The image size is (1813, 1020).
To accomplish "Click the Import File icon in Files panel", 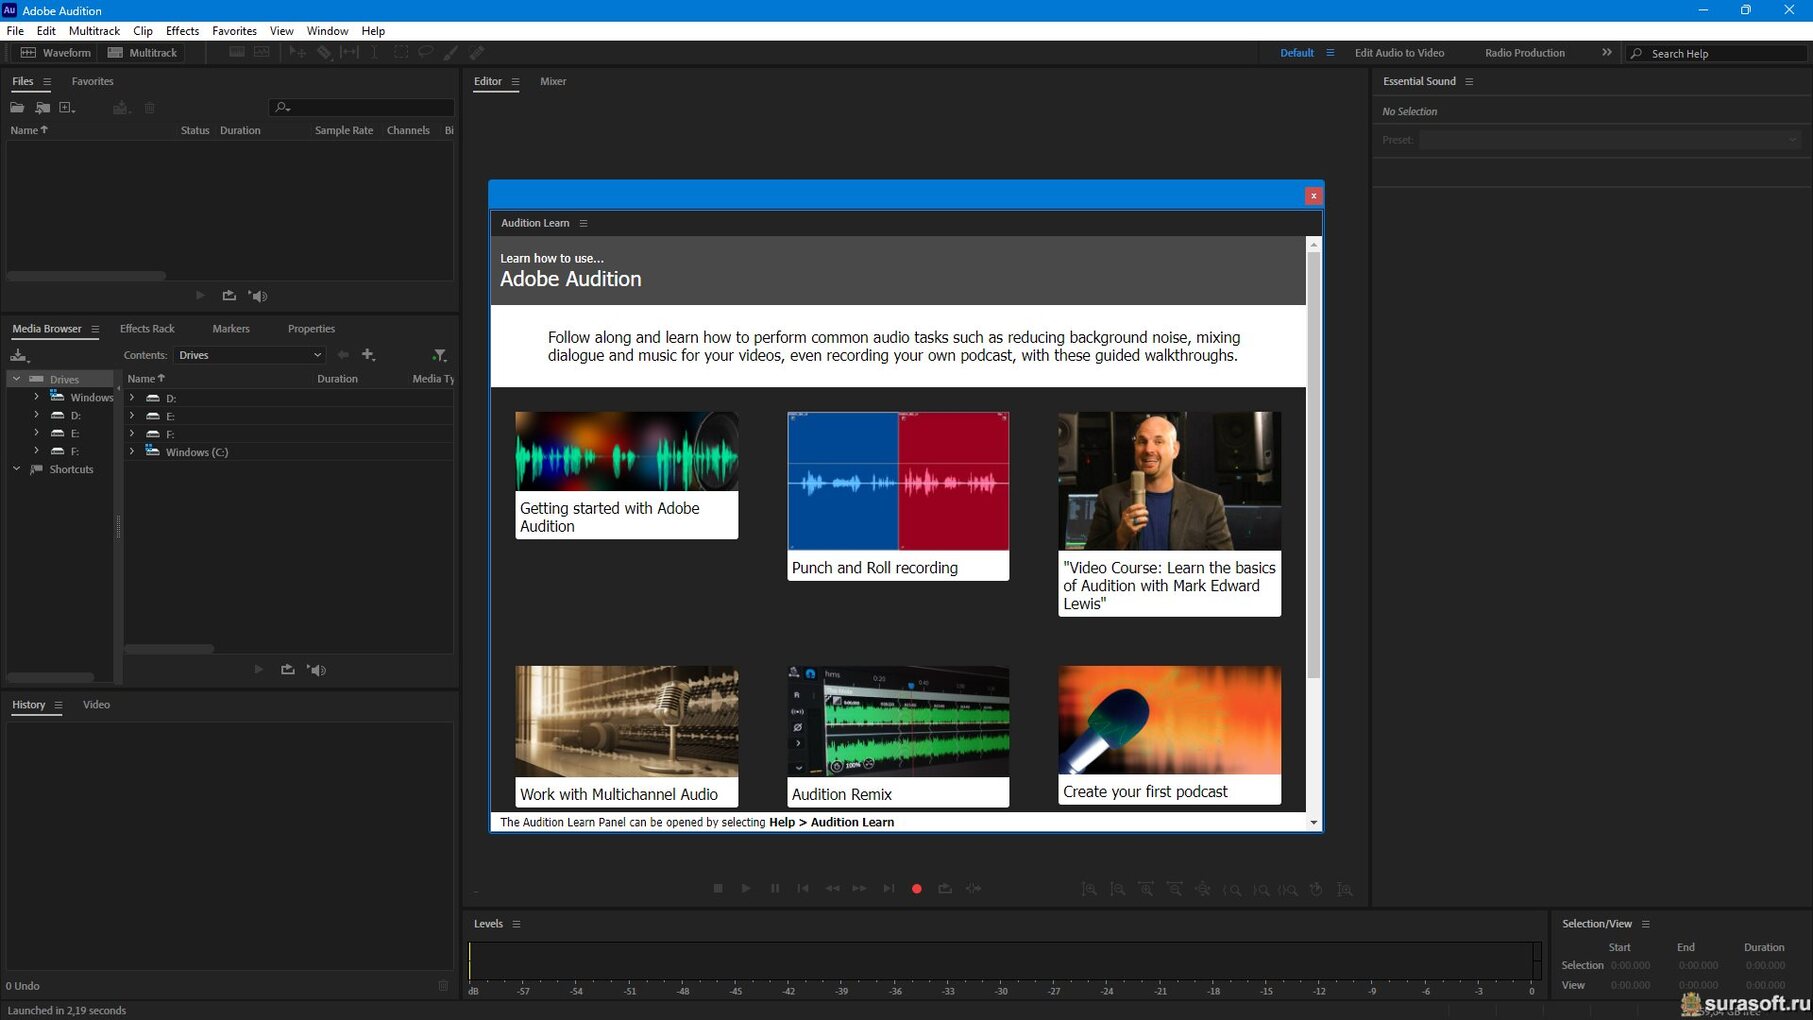I will (x=42, y=108).
